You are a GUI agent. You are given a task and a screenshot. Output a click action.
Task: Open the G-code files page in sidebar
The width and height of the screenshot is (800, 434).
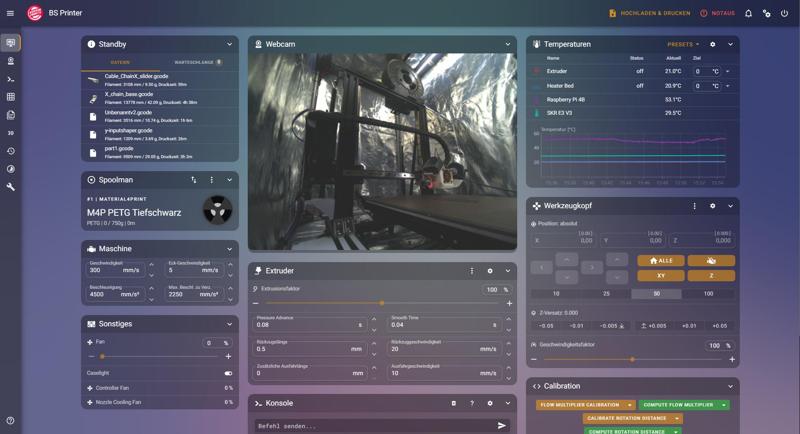[x=11, y=115]
